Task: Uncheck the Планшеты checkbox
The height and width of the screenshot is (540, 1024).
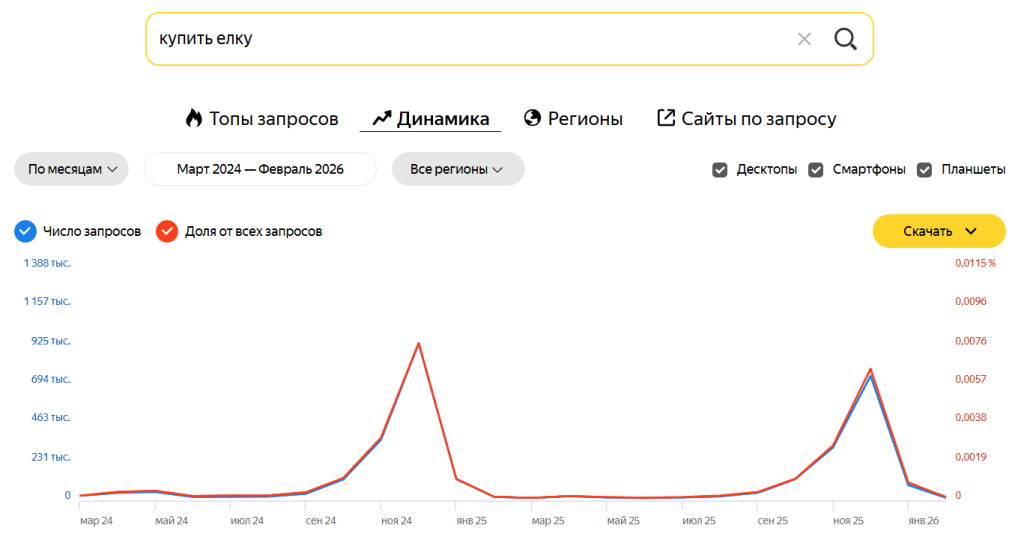Action: click(925, 169)
